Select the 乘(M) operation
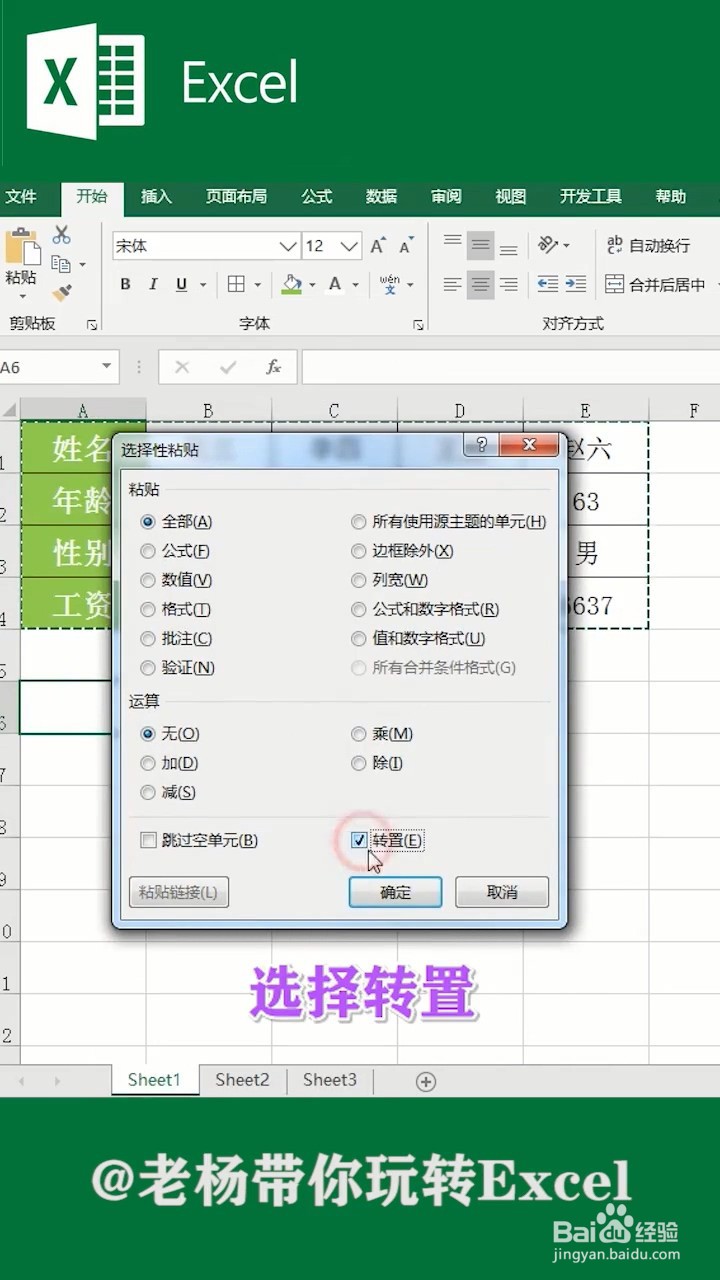720x1280 pixels. click(382, 733)
